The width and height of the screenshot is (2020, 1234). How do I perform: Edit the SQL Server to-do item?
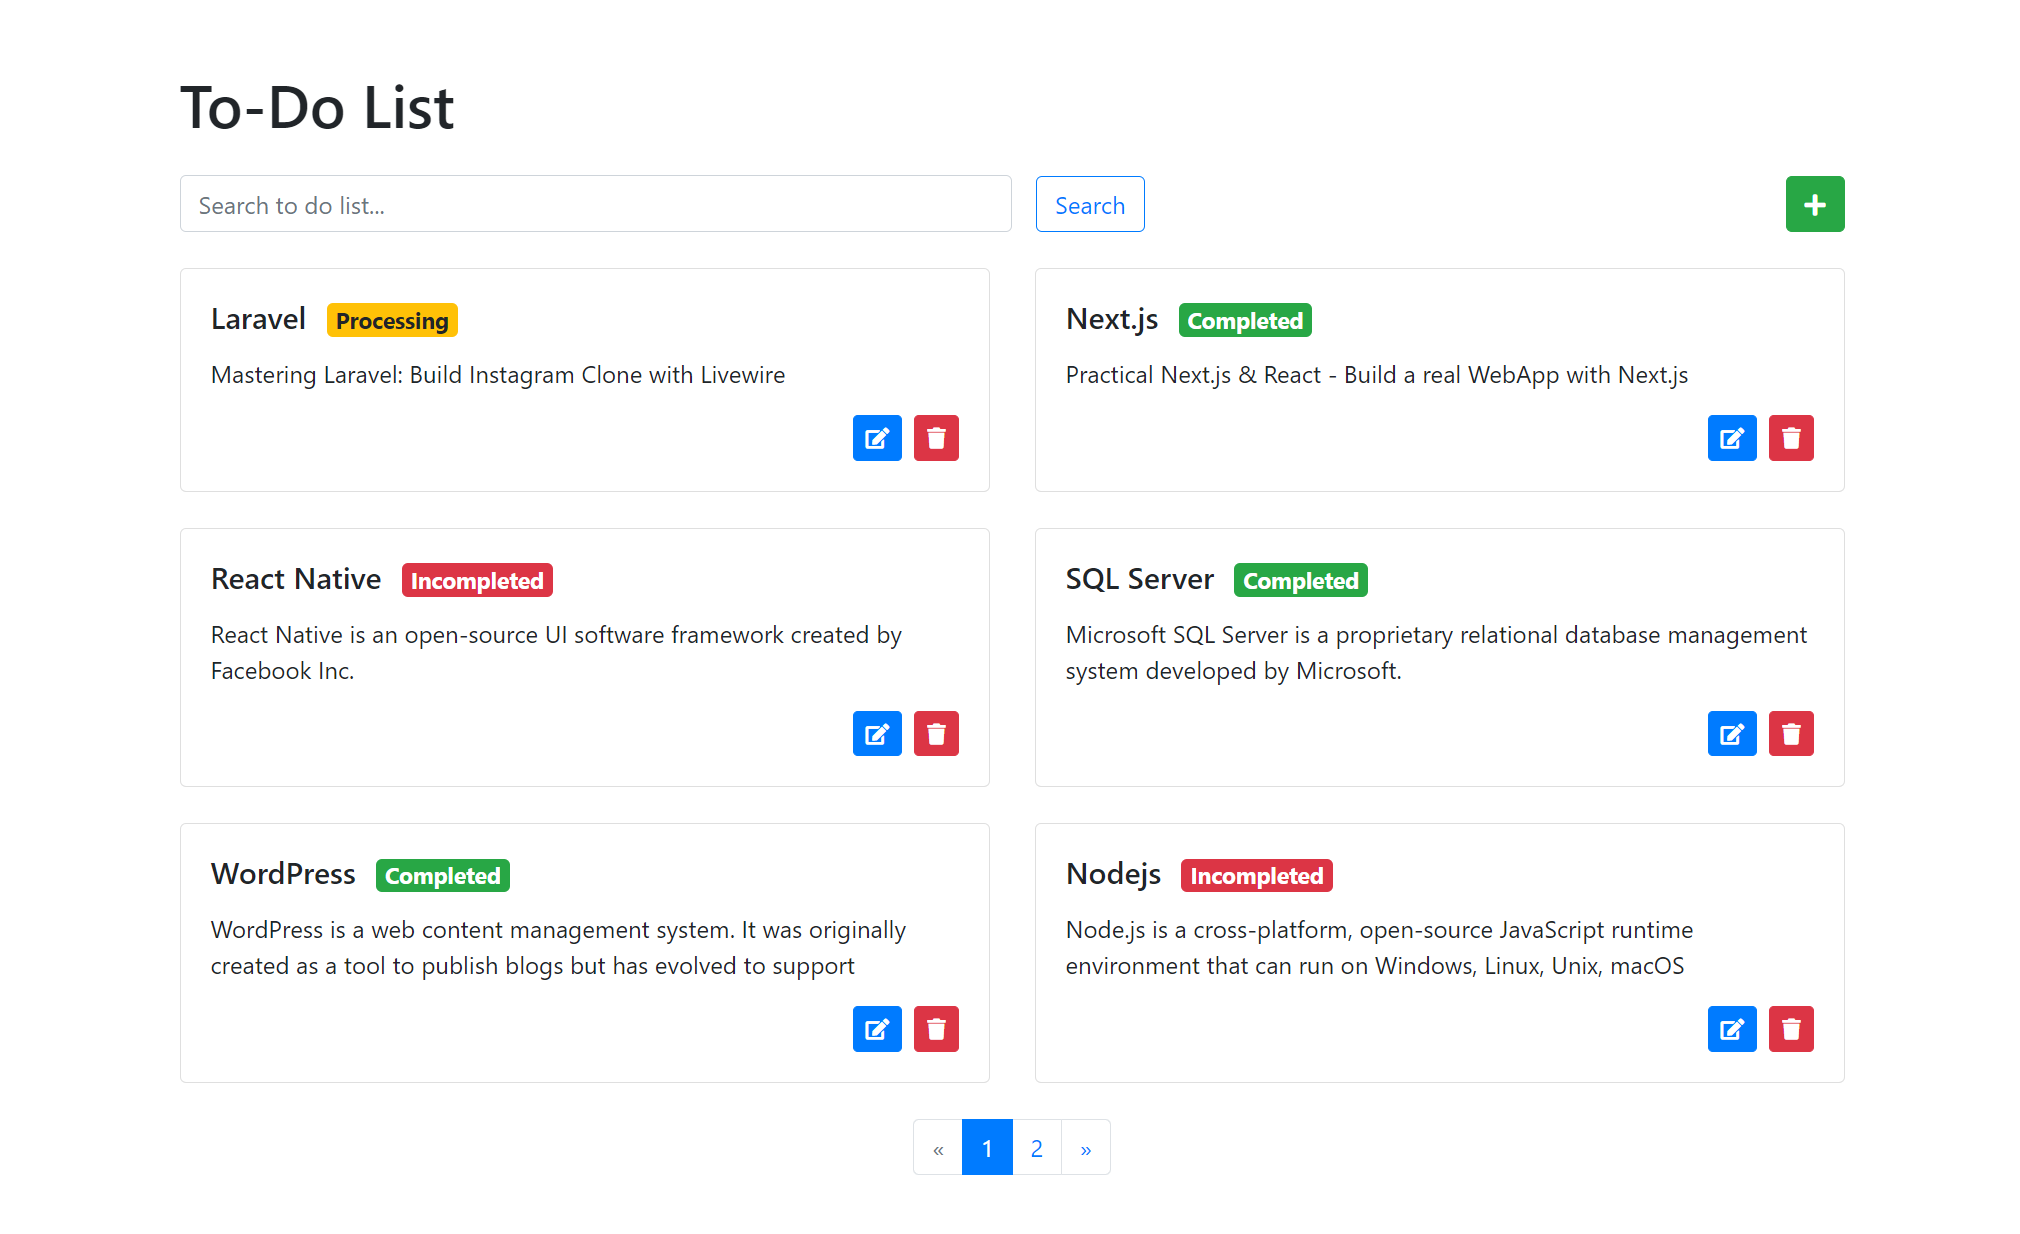(x=1731, y=734)
